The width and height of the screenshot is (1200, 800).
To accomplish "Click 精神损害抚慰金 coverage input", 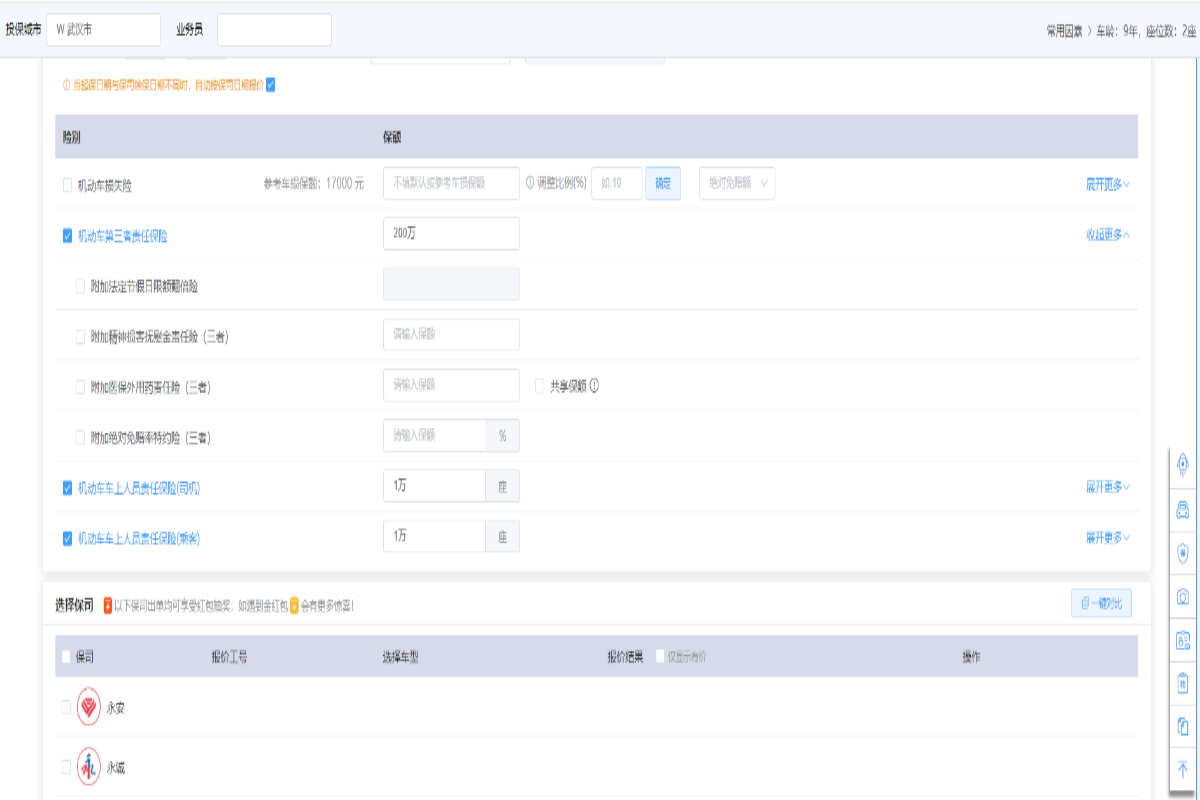I will [x=451, y=335].
